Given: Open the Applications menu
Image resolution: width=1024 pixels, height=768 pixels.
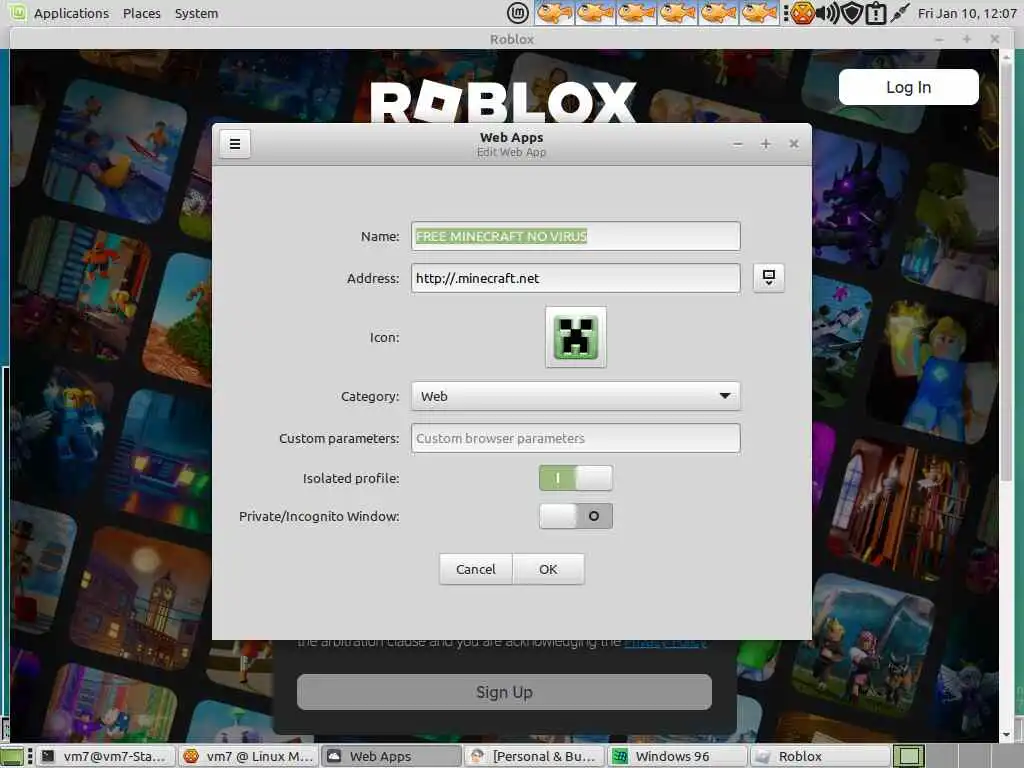Looking at the screenshot, I should tap(71, 14).
